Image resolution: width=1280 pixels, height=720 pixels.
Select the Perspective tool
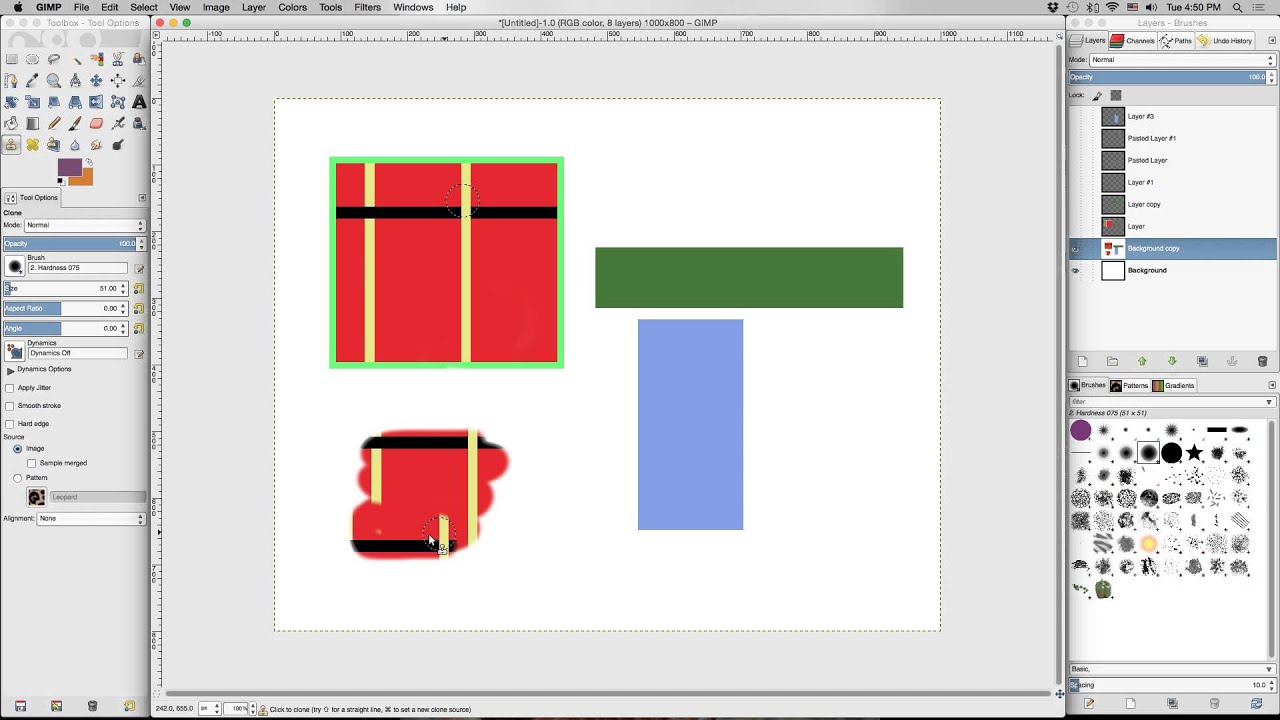click(75, 102)
